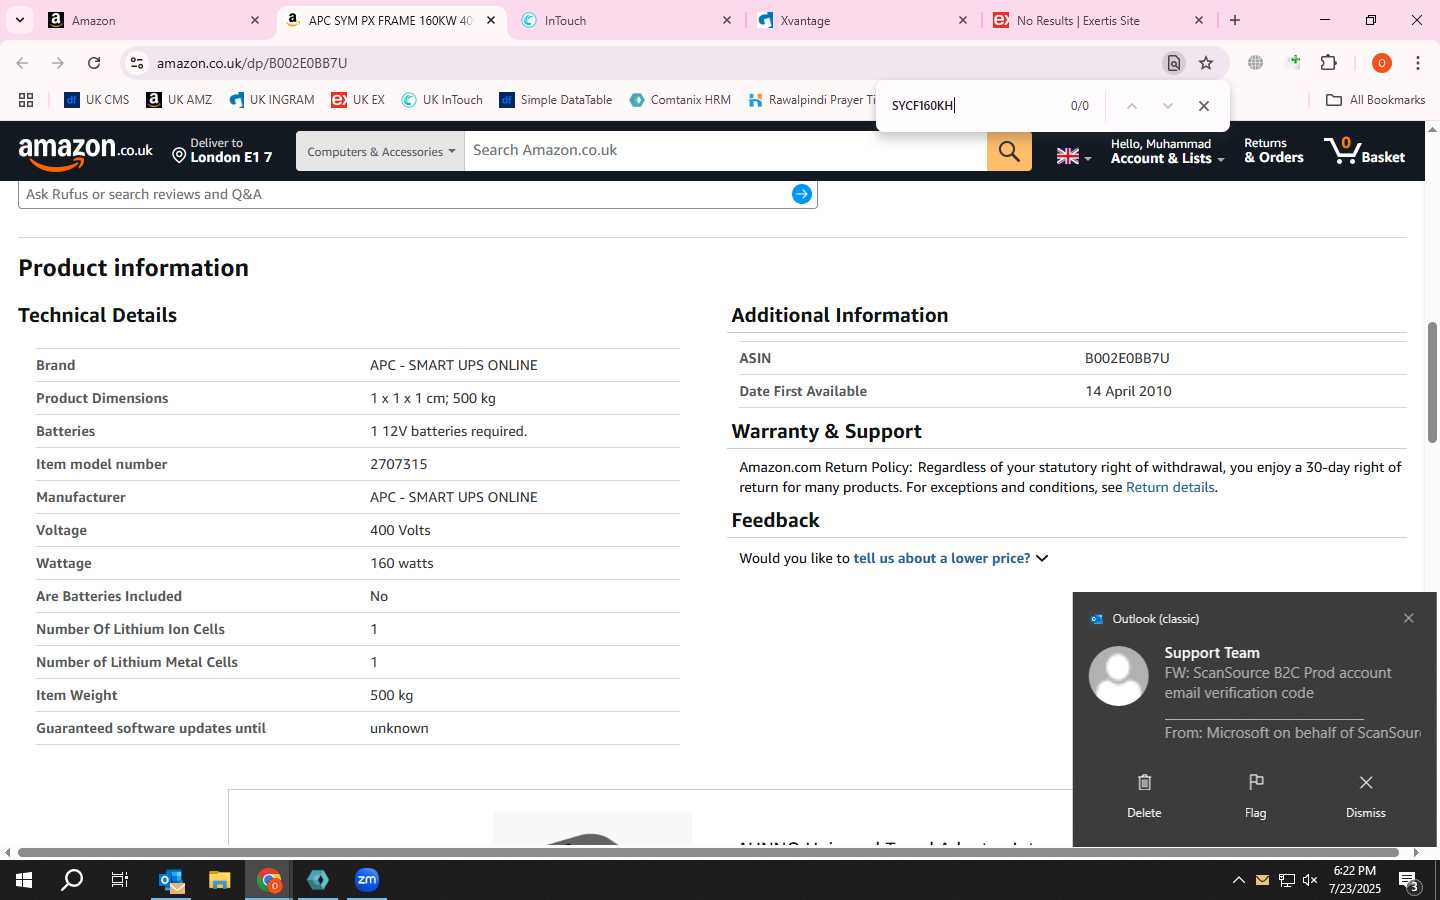Open Returns & Orders
This screenshot has height=900, width=1440.
pos(1274,151)
